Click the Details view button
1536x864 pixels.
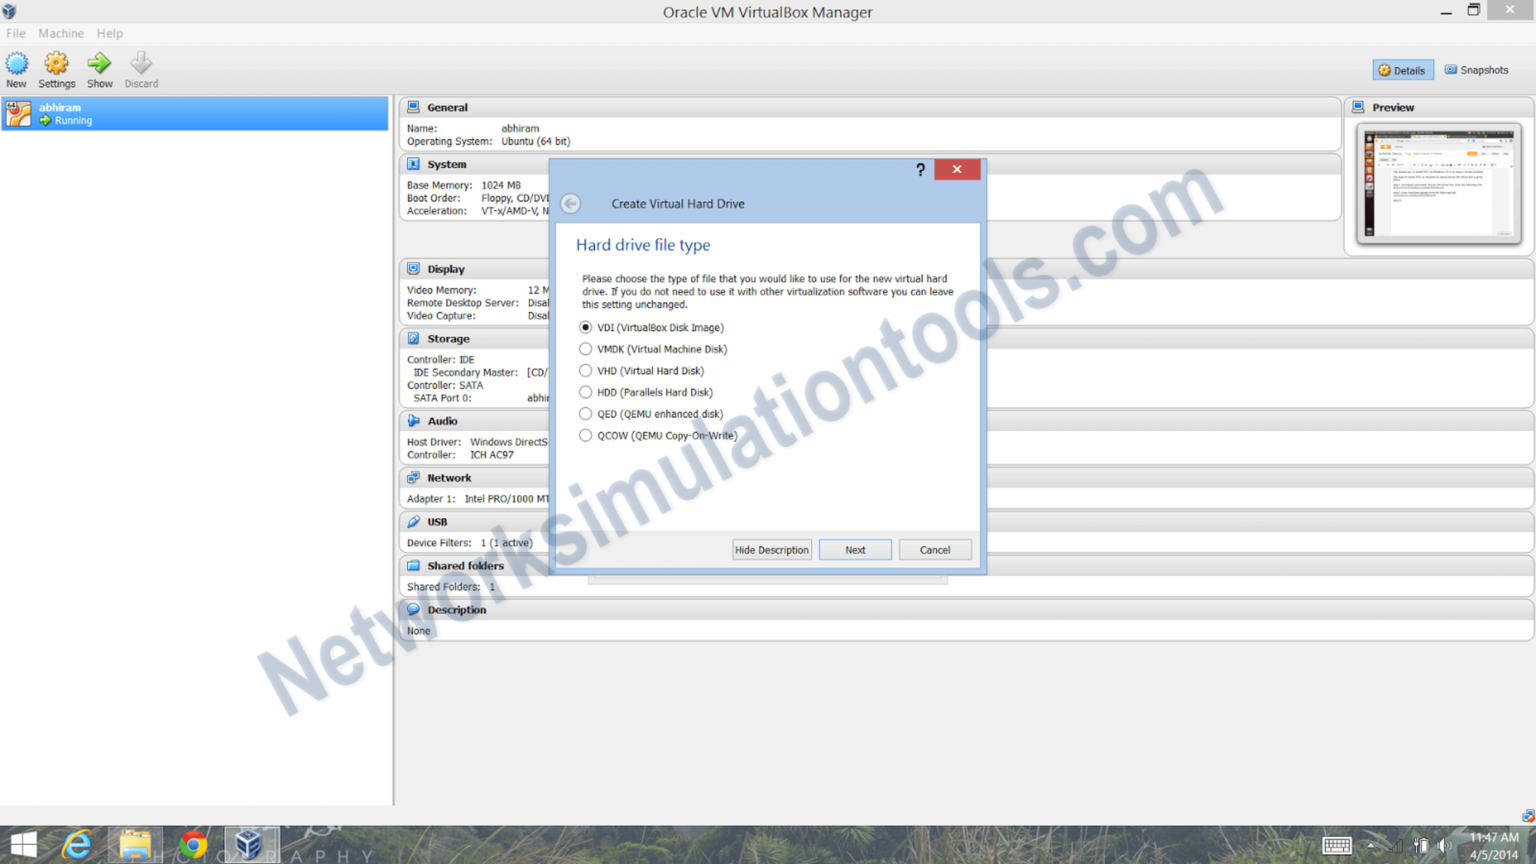pos(1402,69)
